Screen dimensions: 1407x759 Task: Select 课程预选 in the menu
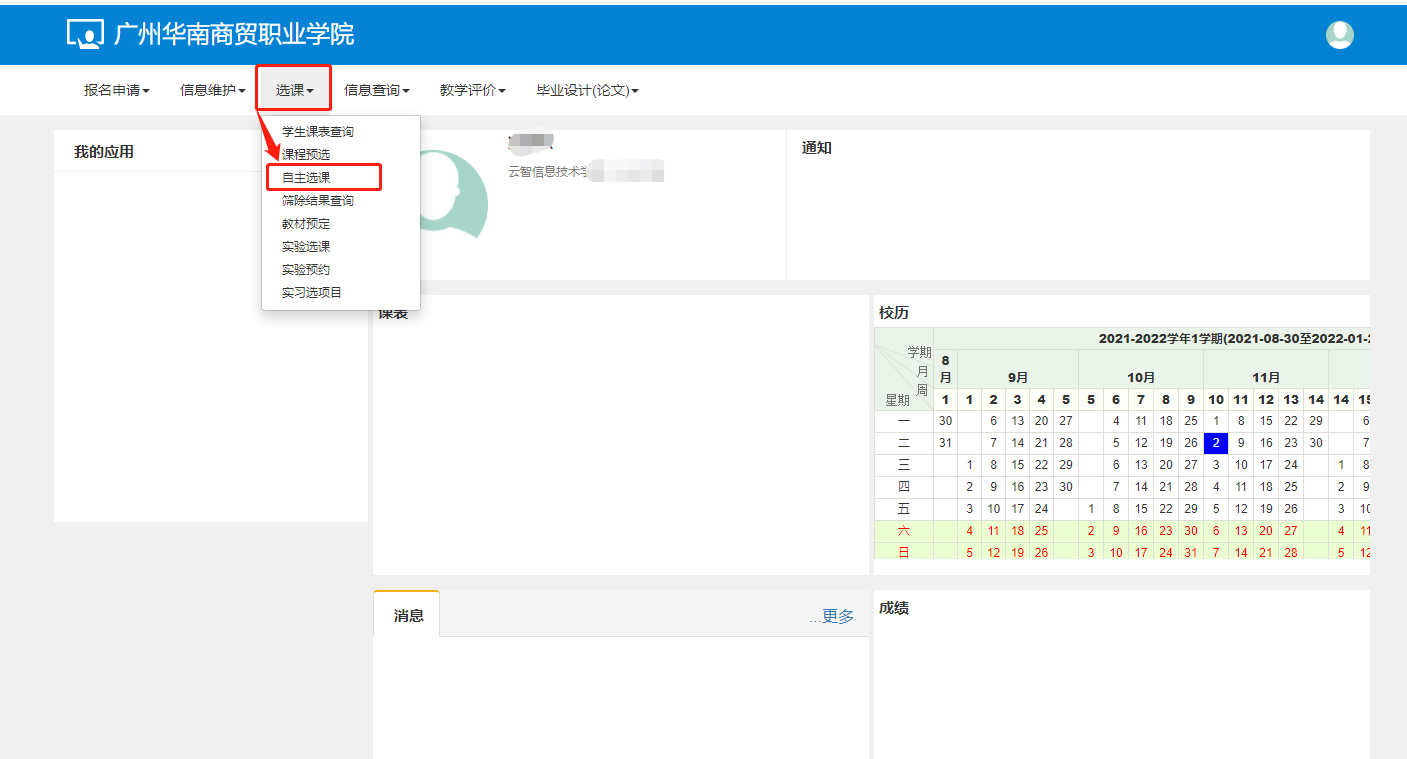tap(306, 155)
